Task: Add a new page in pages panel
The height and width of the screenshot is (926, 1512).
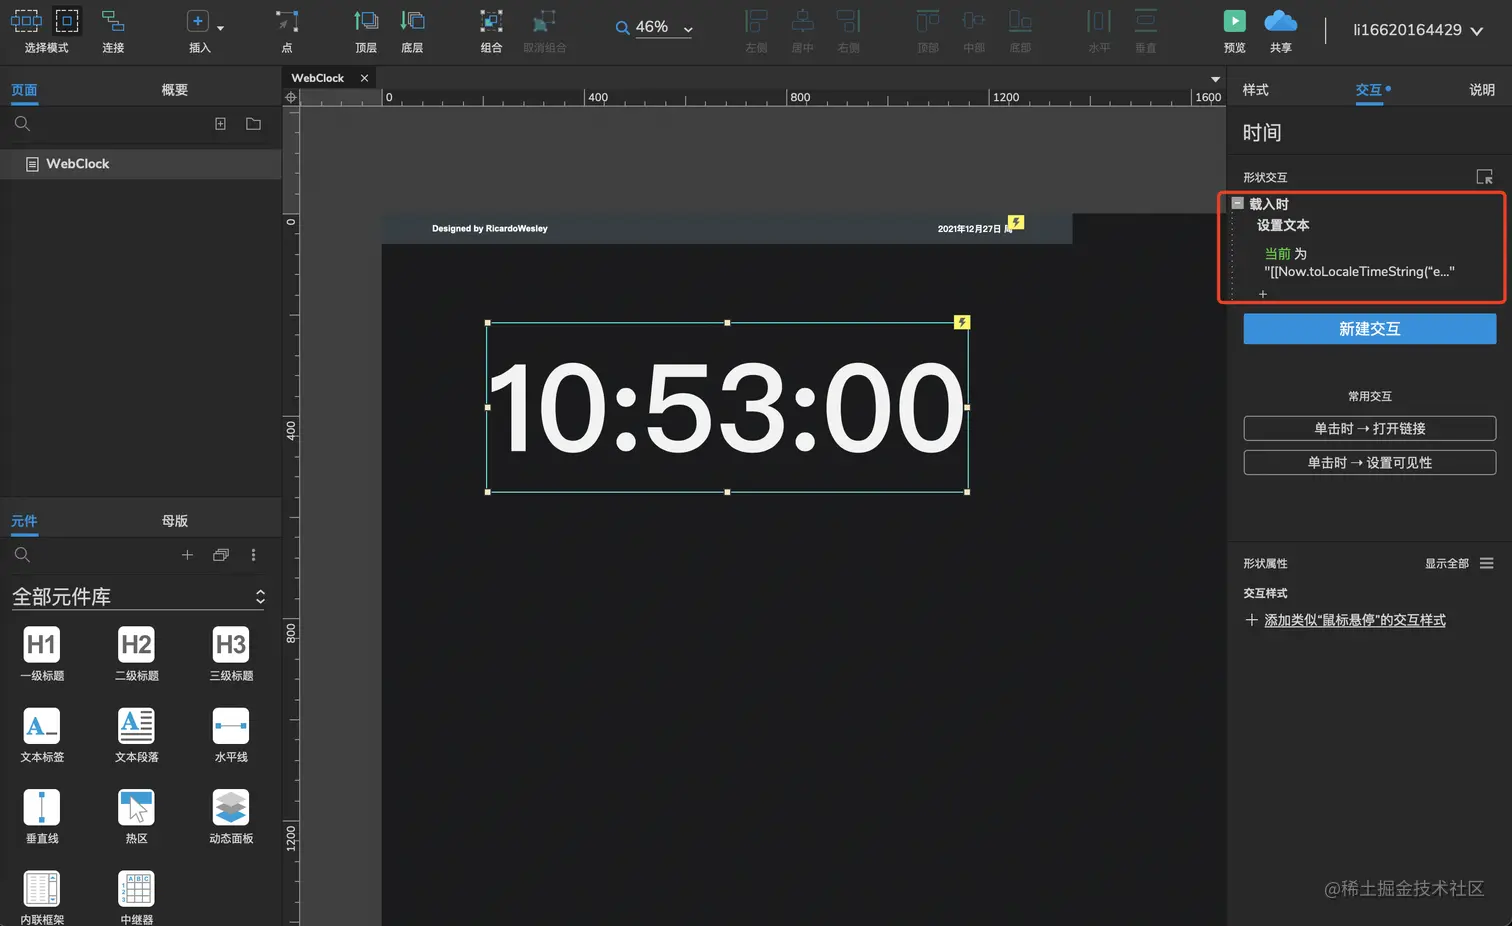Action: (220, 124)
